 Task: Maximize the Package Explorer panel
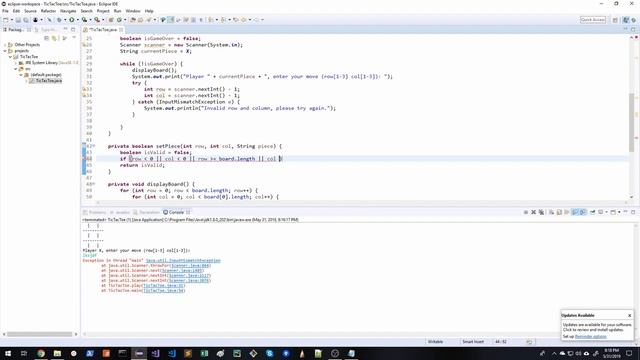[x=73, y=29]
